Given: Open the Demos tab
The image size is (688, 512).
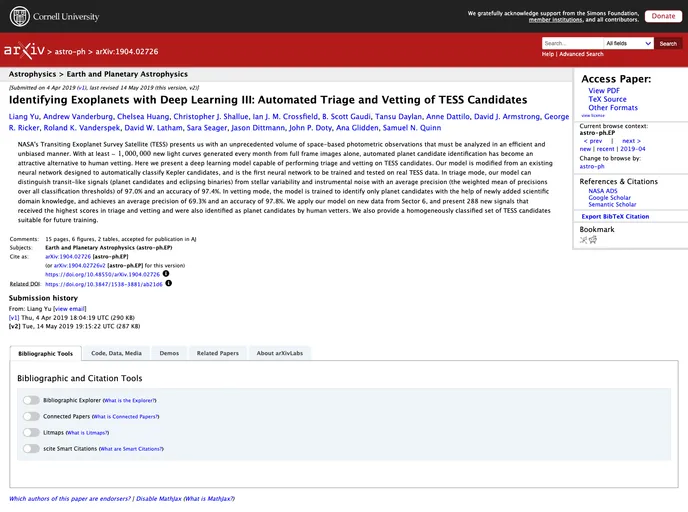Looking at the screenshot, I should pyautogui.click(x=169, y=353).
